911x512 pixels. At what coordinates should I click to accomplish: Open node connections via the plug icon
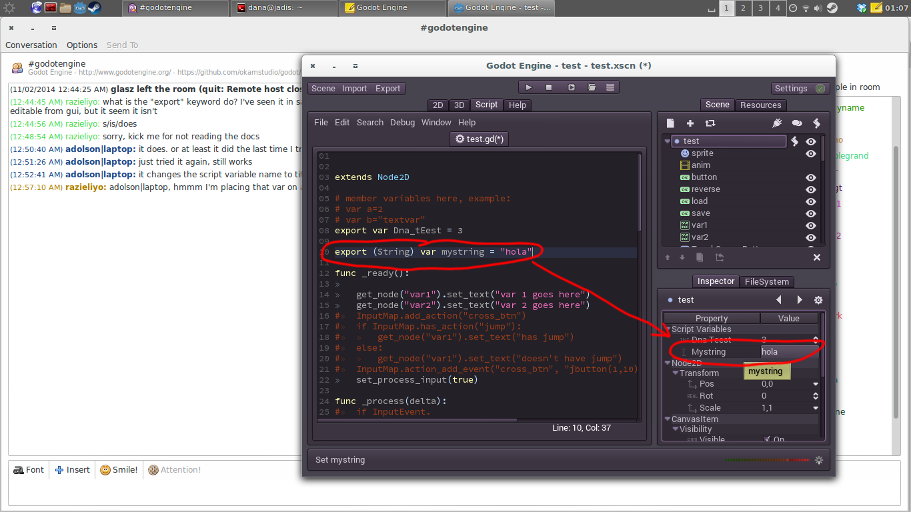pyautogui.click(x=777, y=123)
